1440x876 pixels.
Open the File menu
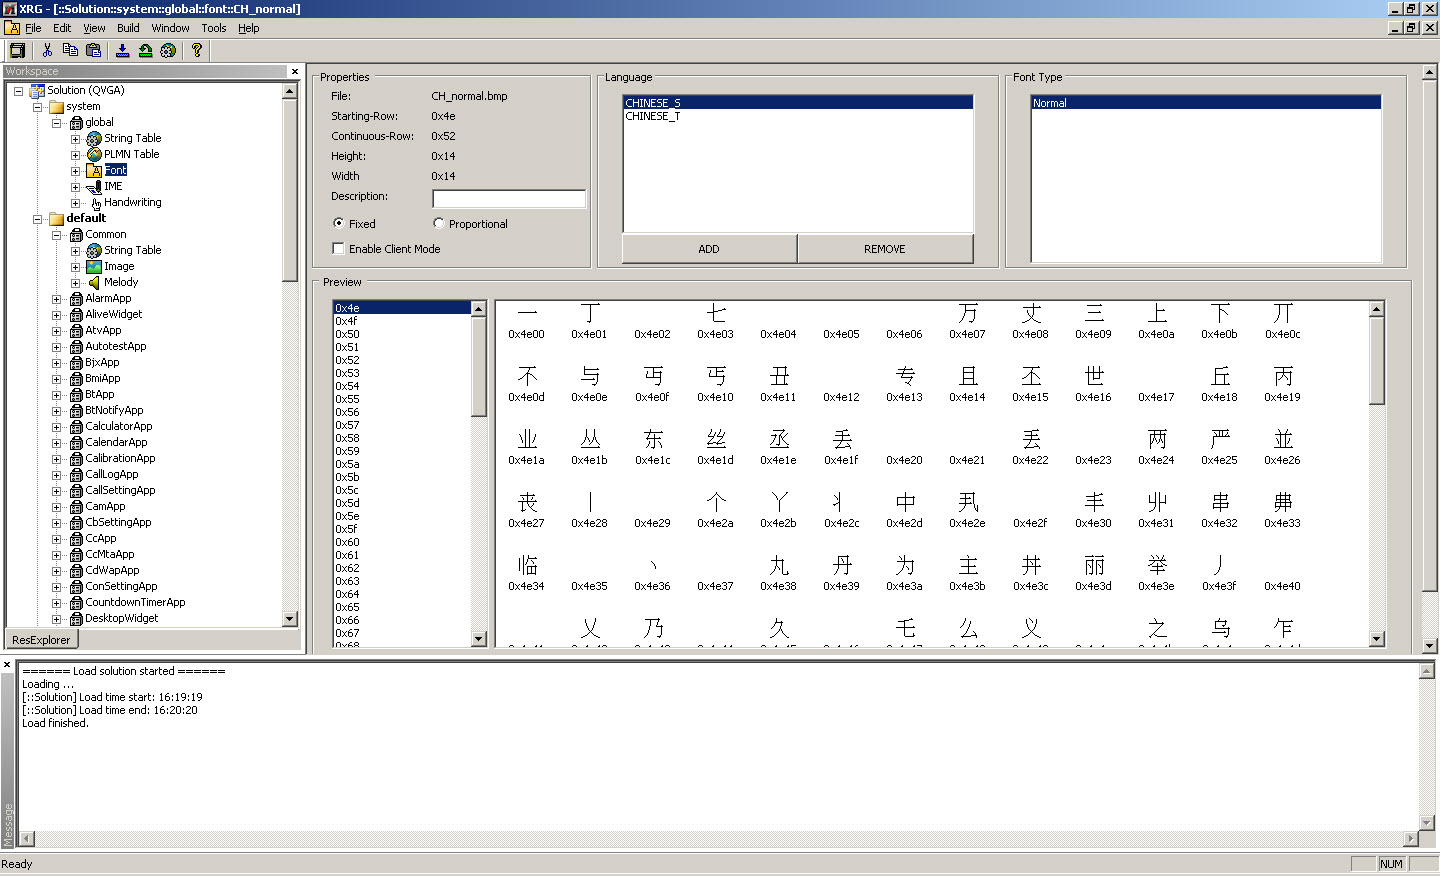33,28
